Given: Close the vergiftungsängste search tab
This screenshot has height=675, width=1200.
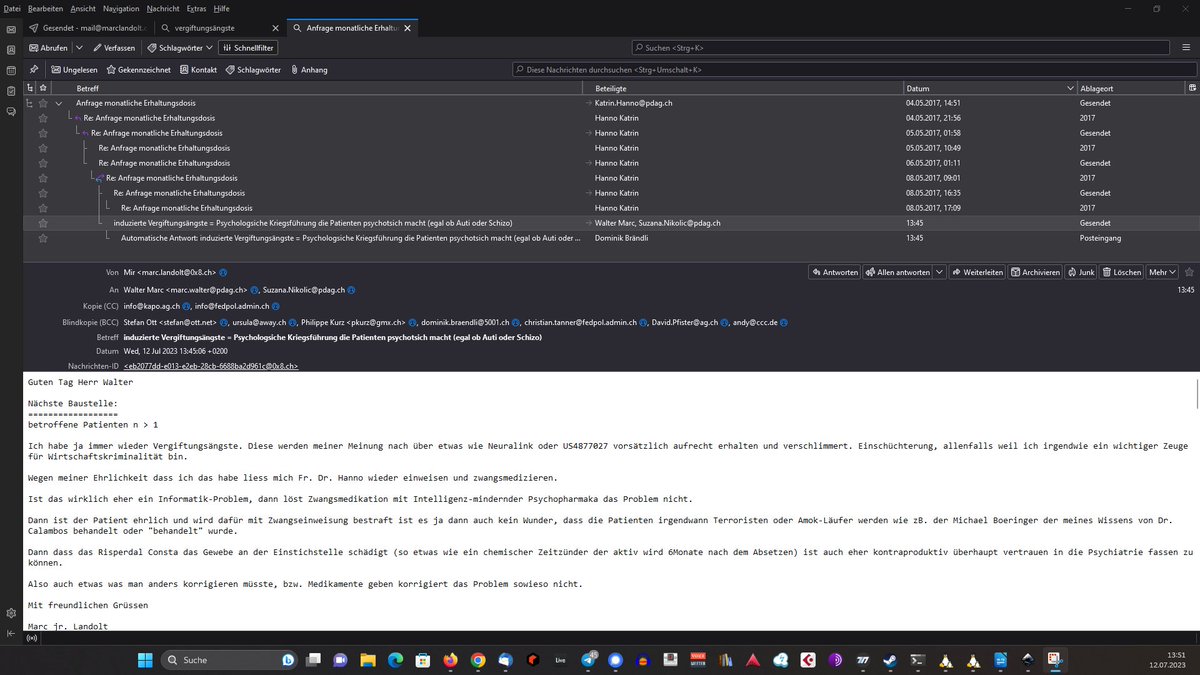Looking at the screenshot, I should point(276,28).
